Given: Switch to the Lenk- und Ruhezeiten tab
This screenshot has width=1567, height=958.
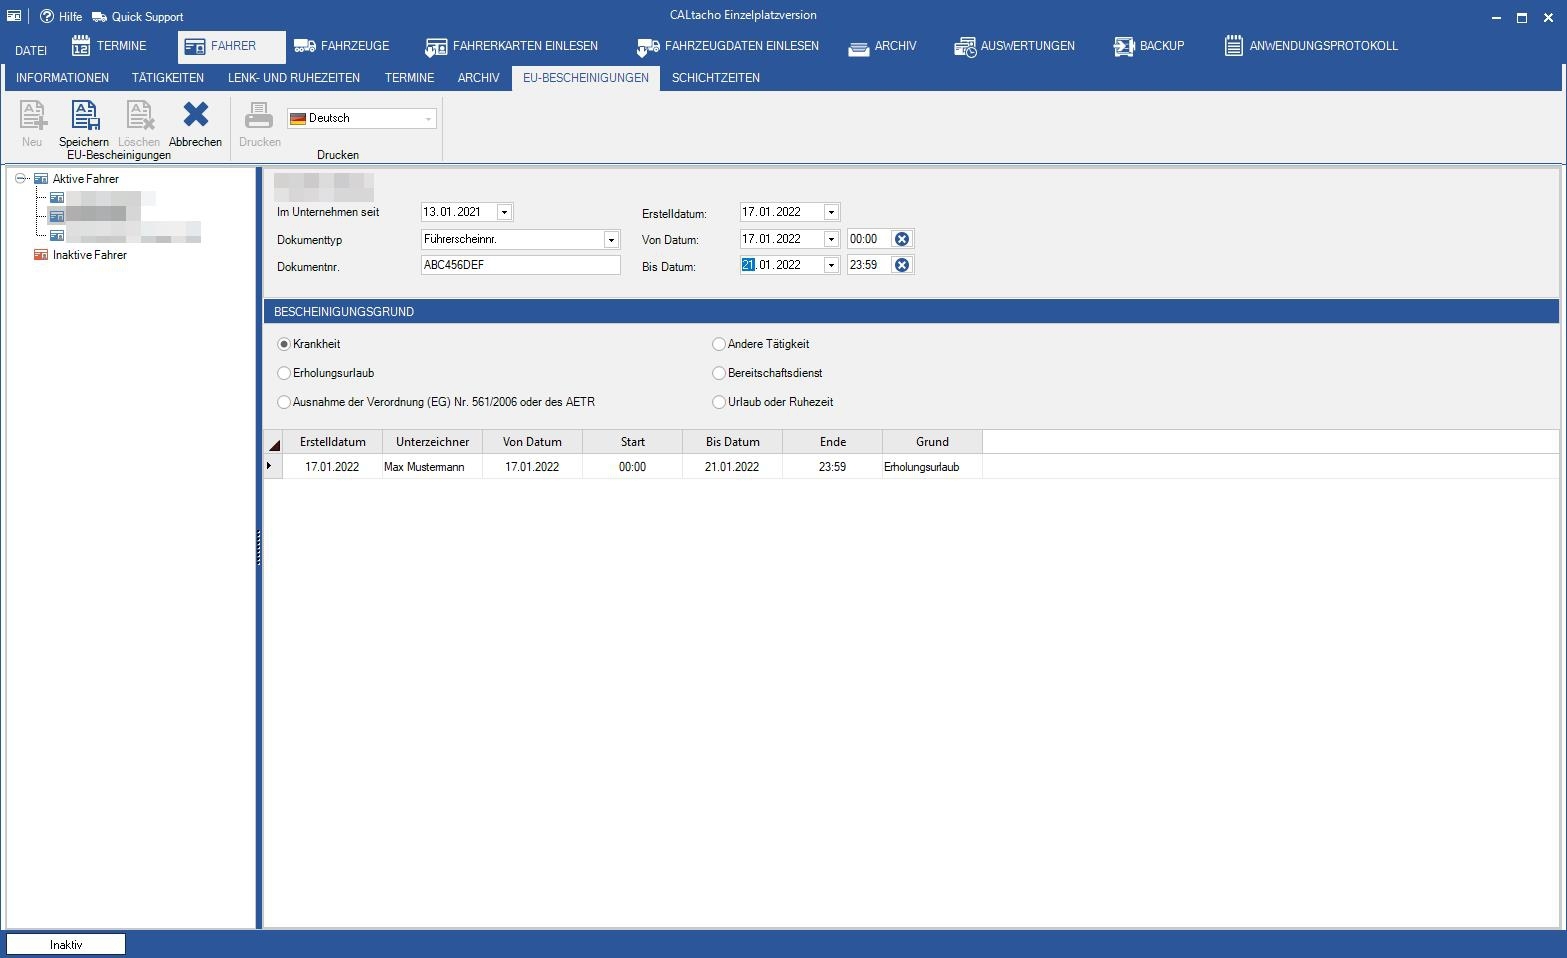Looking at the screenshot, I should 294,78.
